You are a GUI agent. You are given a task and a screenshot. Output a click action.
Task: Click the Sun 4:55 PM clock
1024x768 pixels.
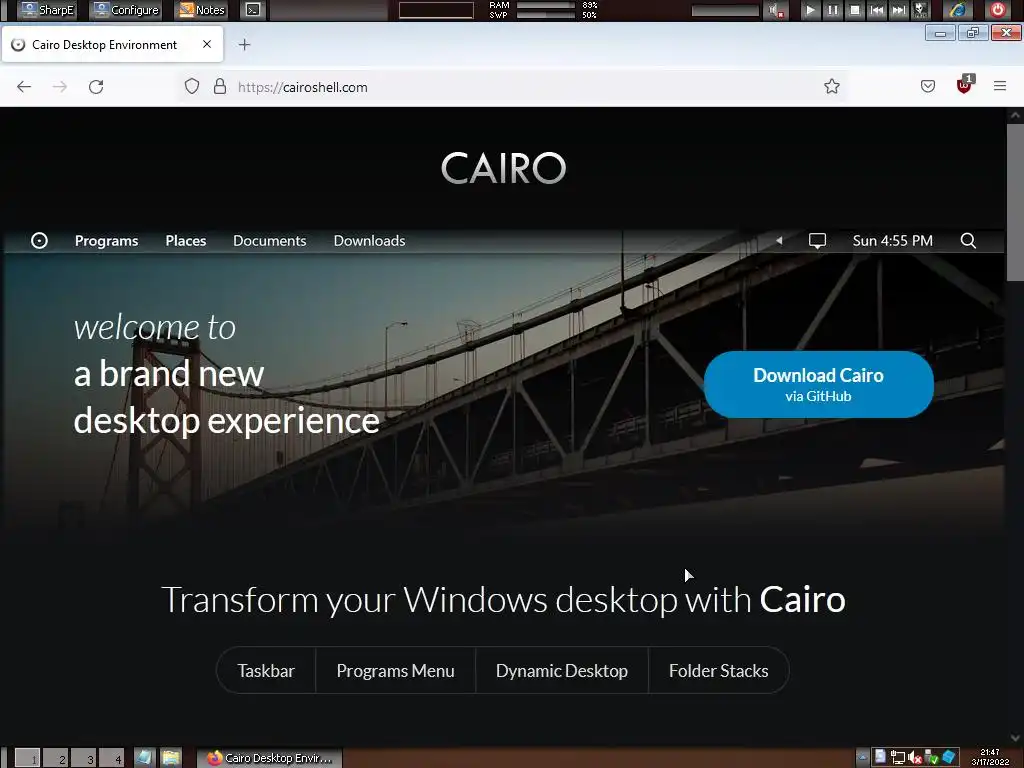click(x=893, y=241)
